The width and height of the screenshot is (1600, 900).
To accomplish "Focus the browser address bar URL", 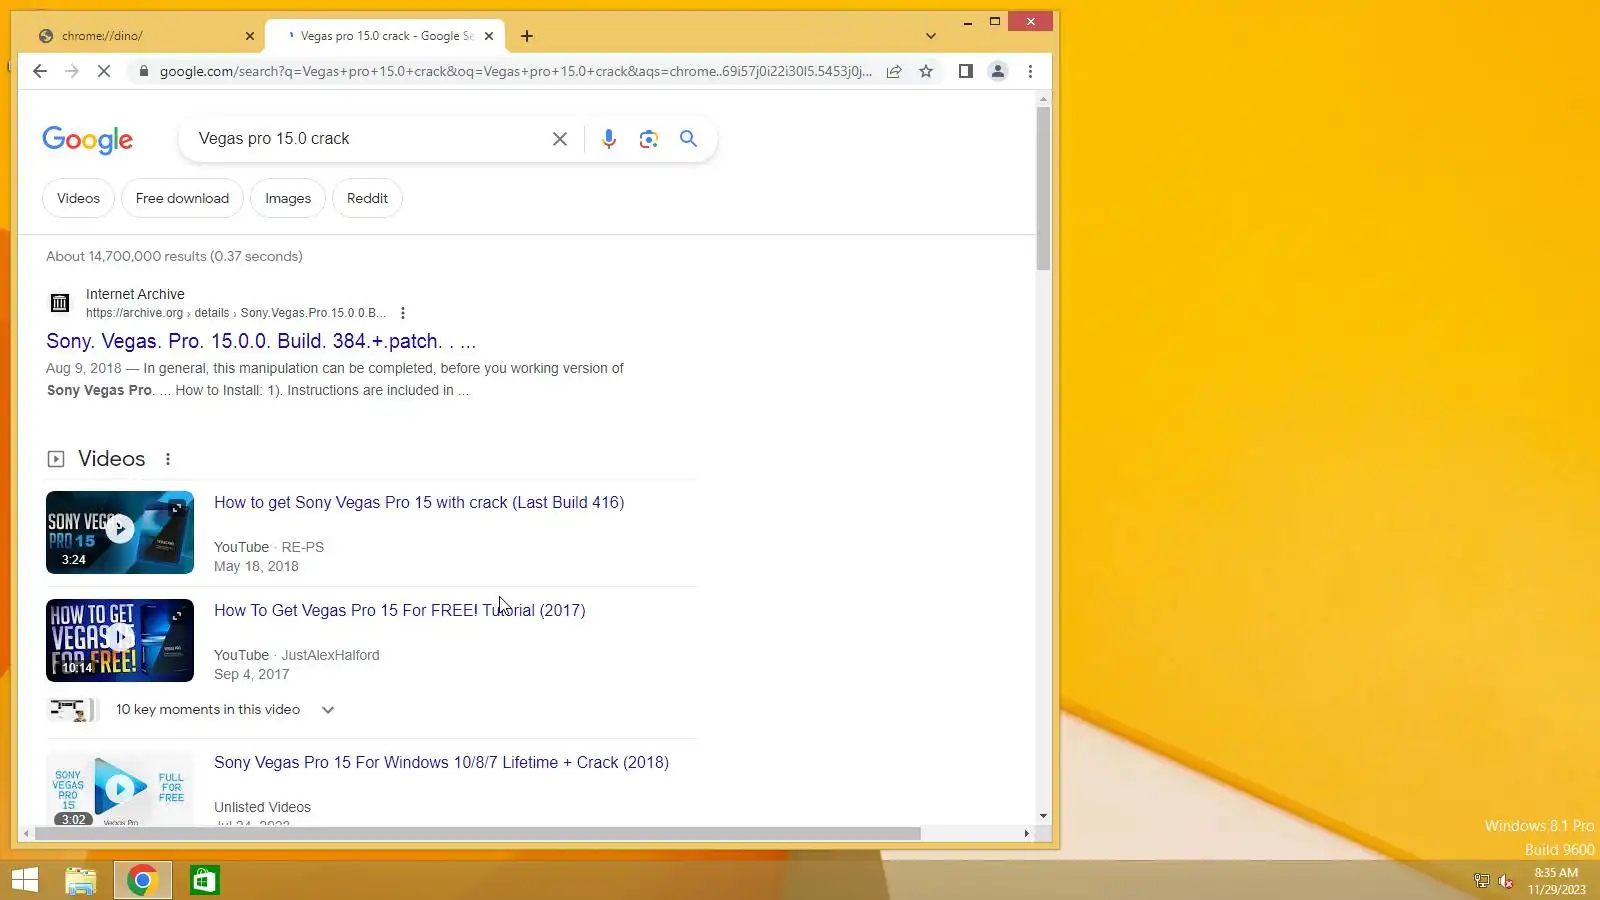I will tap(516, 71).
